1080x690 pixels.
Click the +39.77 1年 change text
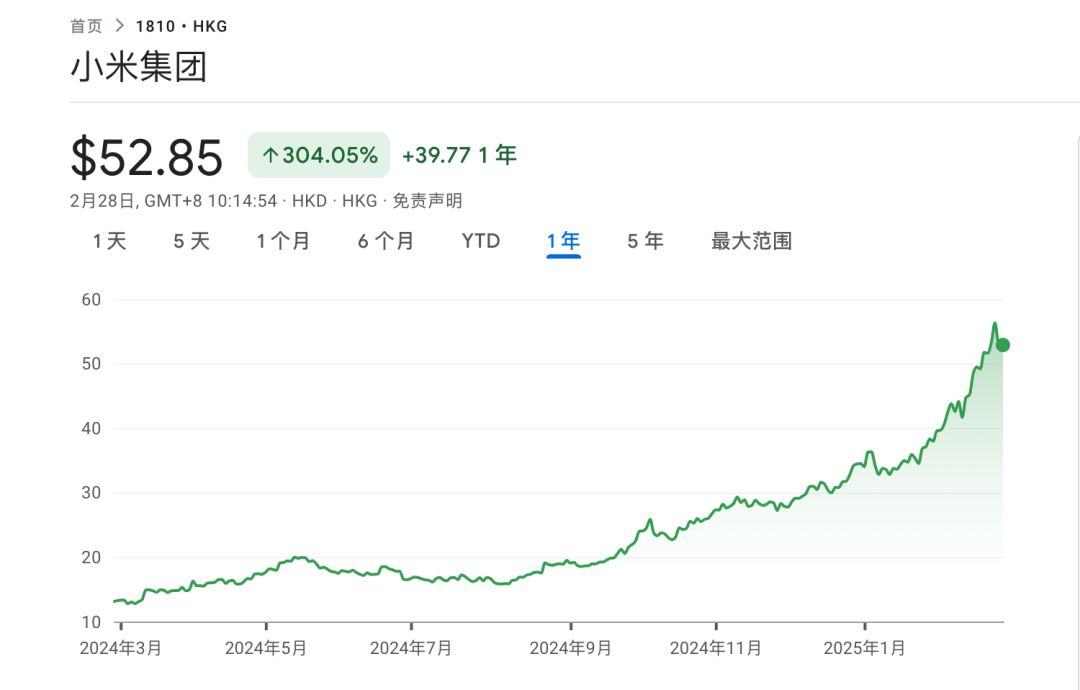click(x=459, y=155)
